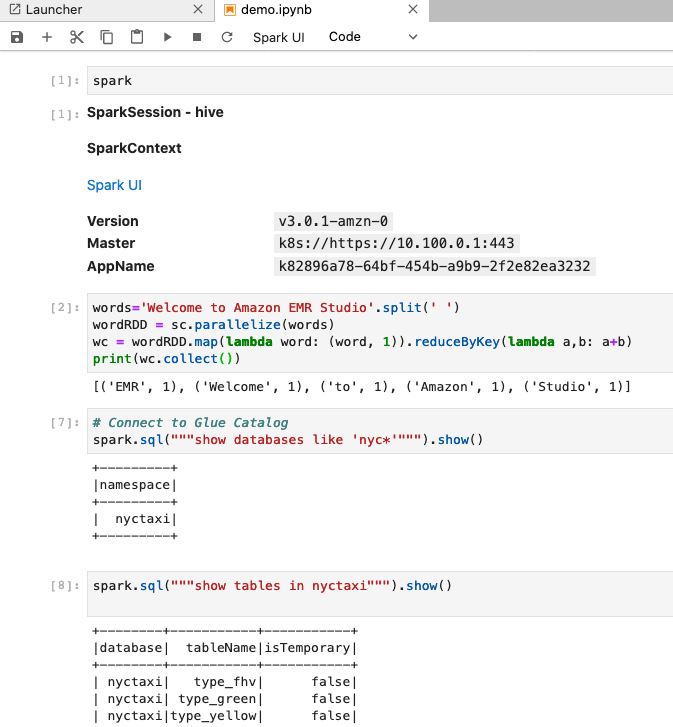Viewport: 673px width, 727px height.
Task: Click the AppName value k82896a78-64bf-454b-a9b9-2f2e82ea3232
Action: point(435,266)
